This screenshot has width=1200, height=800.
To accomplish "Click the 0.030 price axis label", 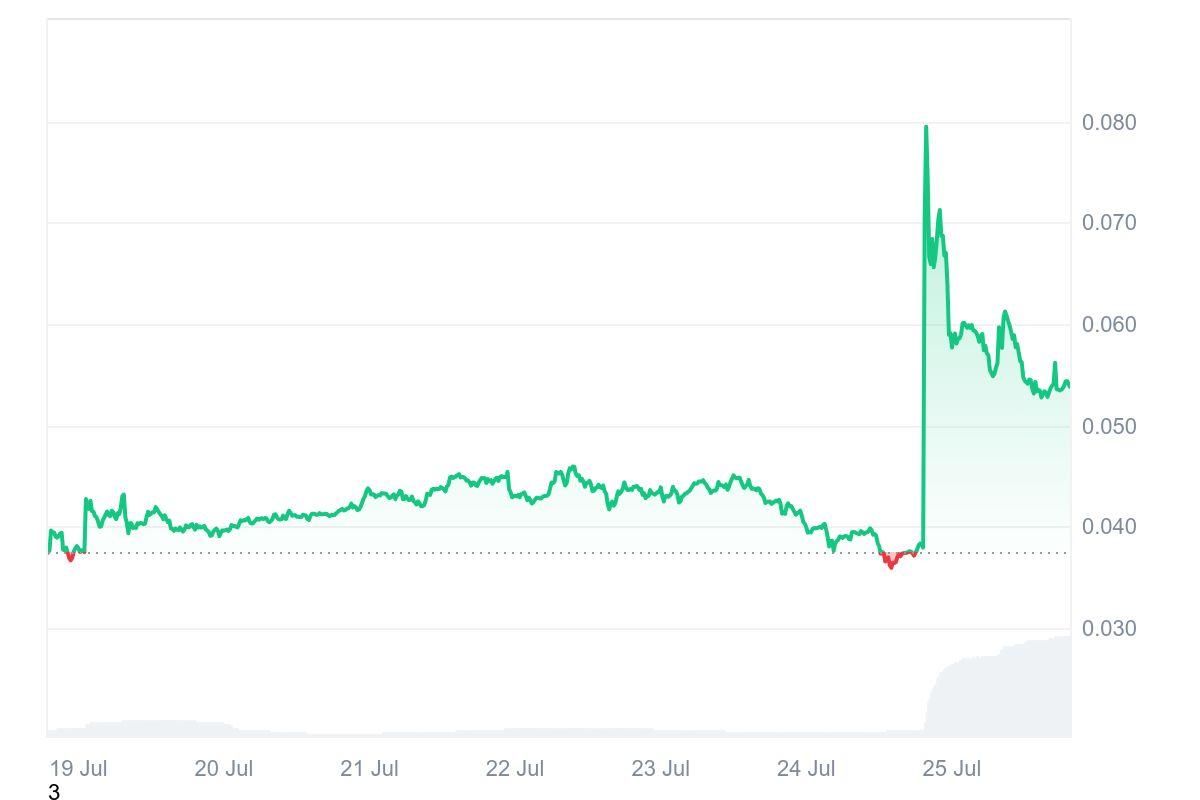I will coord(1109,629).
